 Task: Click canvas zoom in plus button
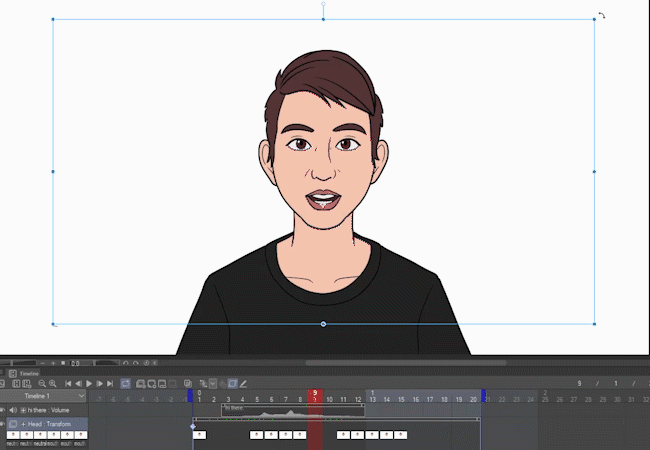click(x=53, y=363)
